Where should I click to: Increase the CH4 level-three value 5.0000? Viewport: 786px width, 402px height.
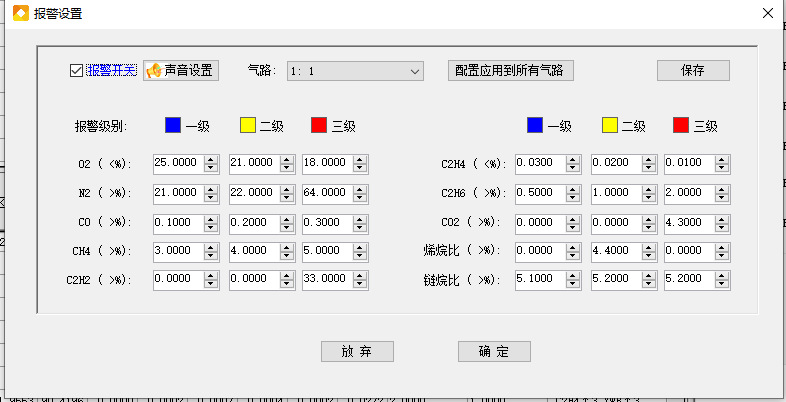tap(360, 248)
